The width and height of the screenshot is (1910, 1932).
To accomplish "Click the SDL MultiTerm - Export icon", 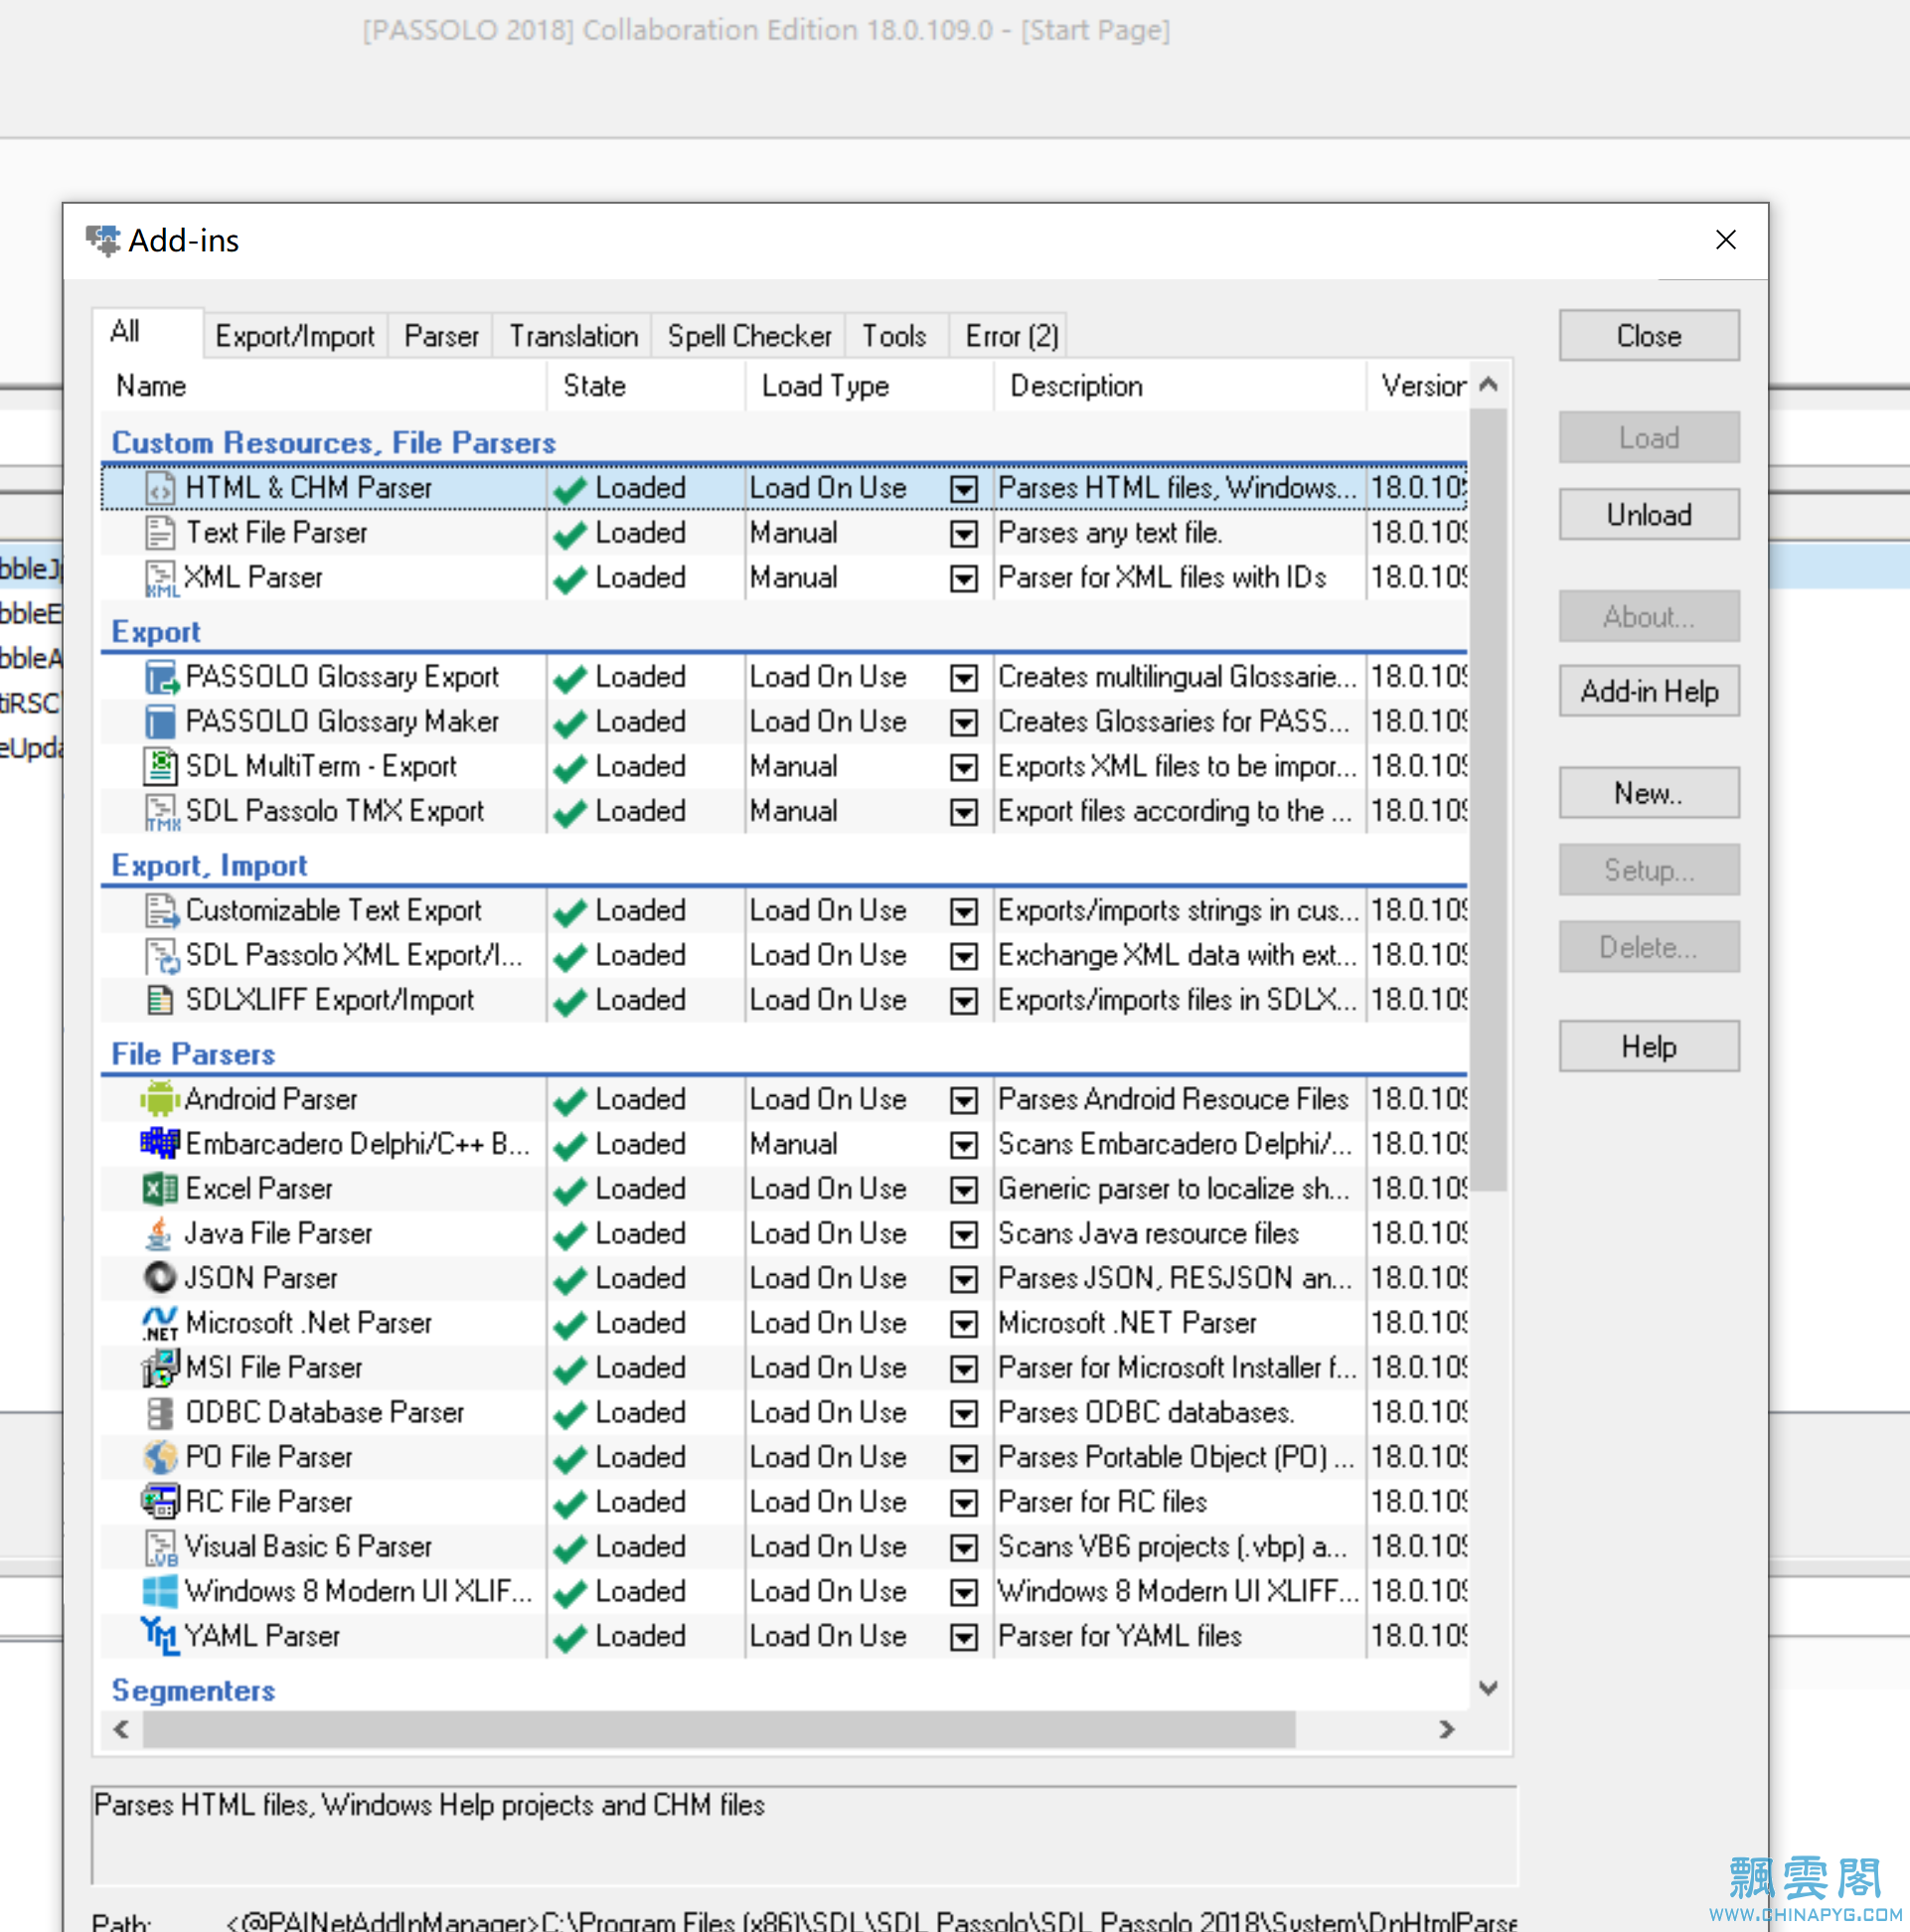I will click(160, 767).
